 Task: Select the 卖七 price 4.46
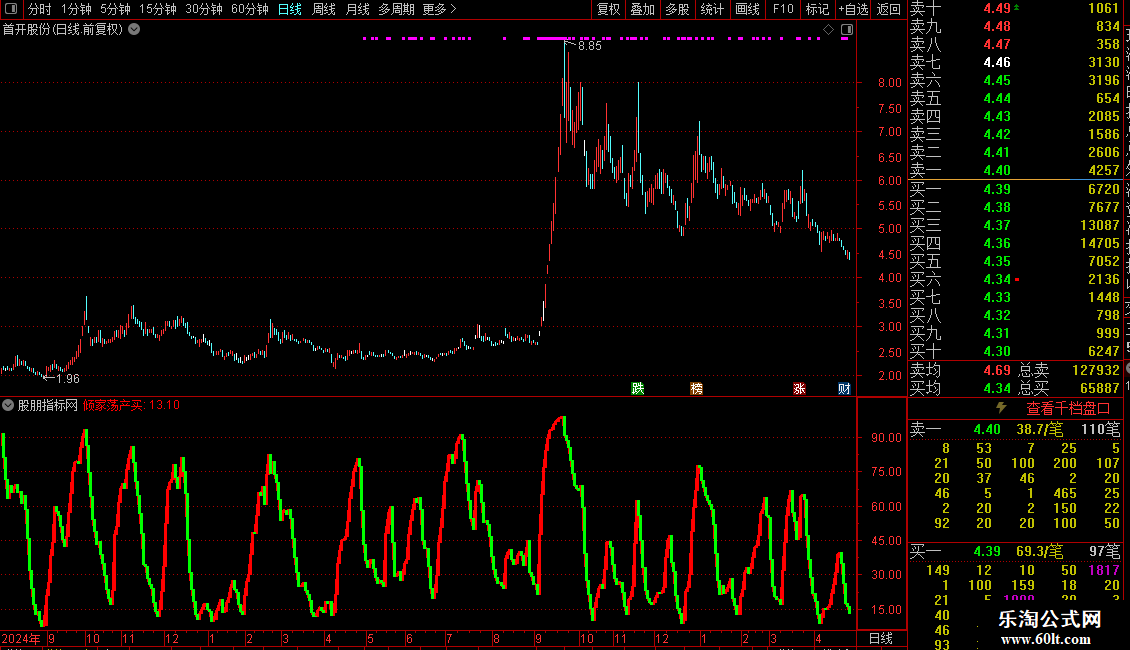(997, 63)
